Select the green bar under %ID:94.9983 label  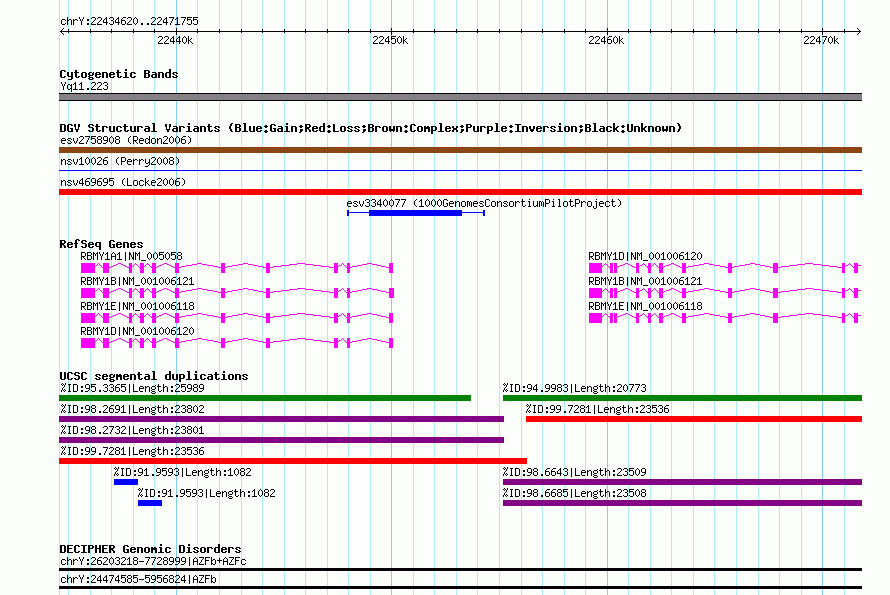click(x=682, y=398)
